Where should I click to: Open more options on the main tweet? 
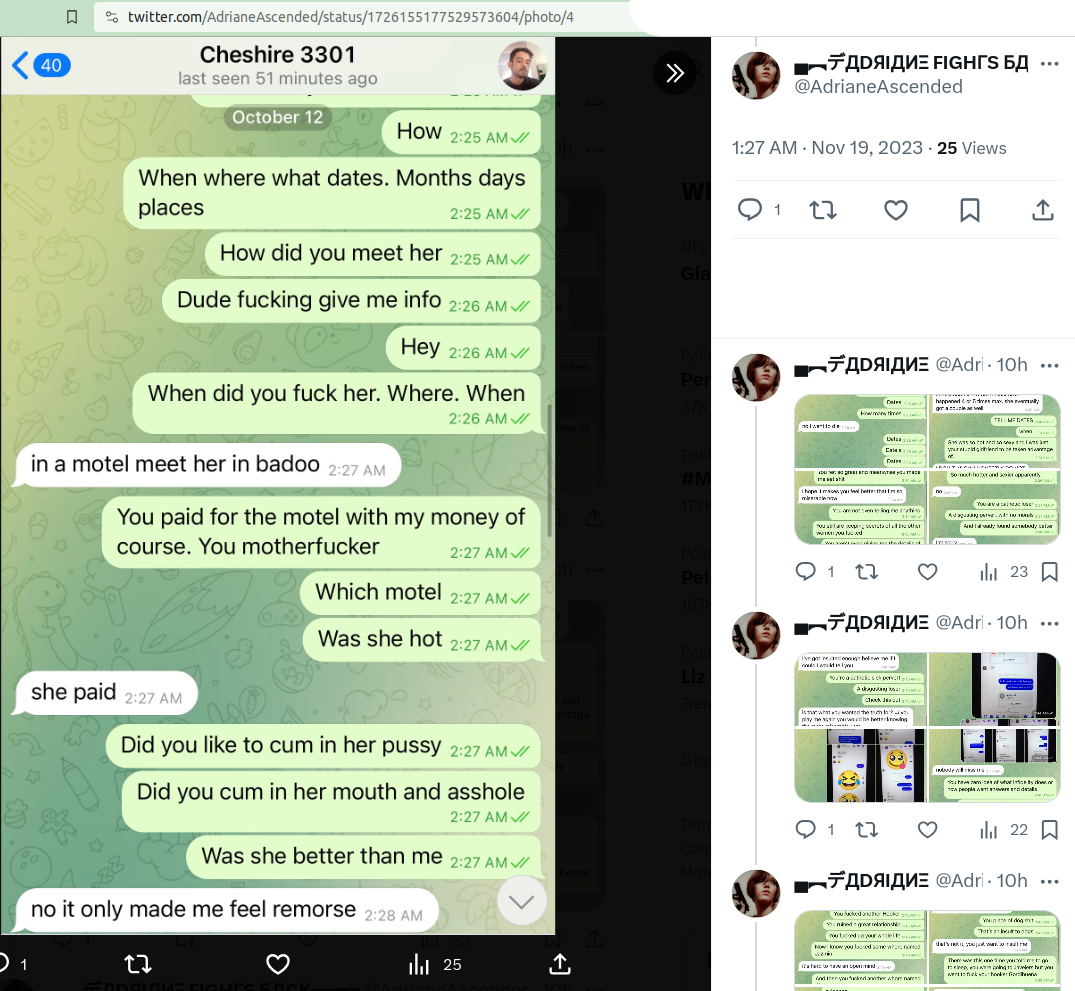tap(1049, 64)
